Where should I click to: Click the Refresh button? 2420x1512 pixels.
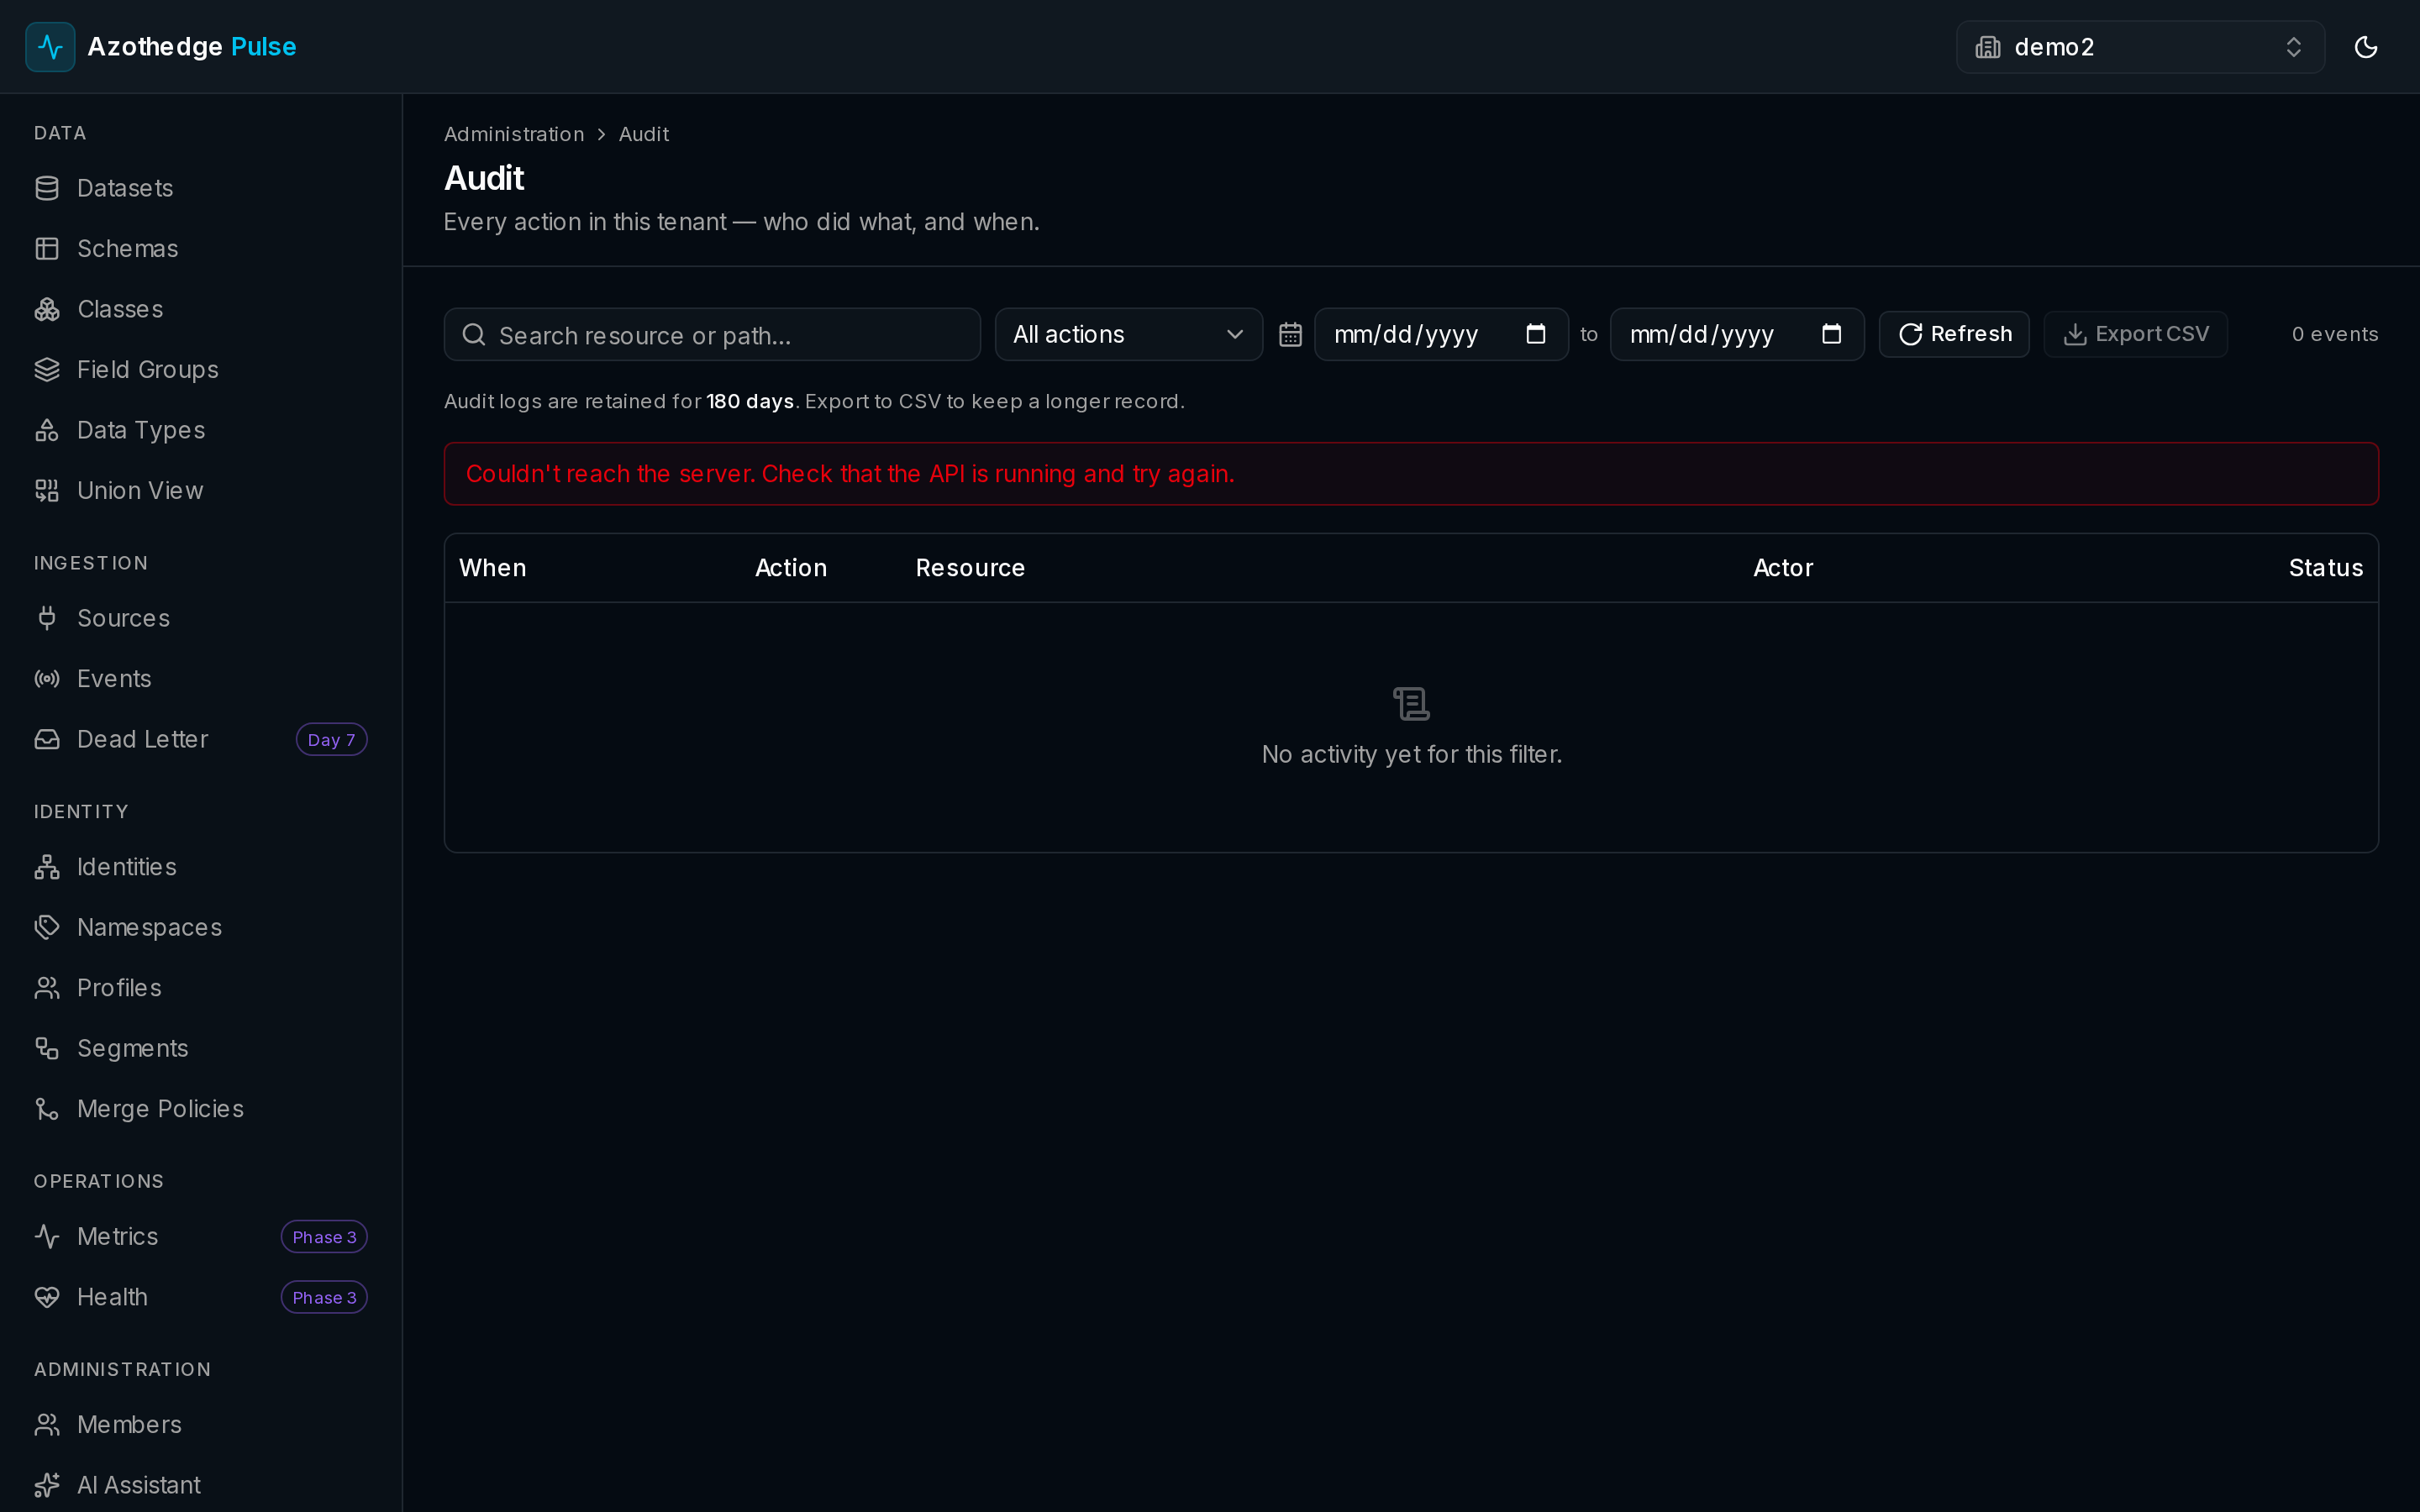click(x=1954, y=334)
